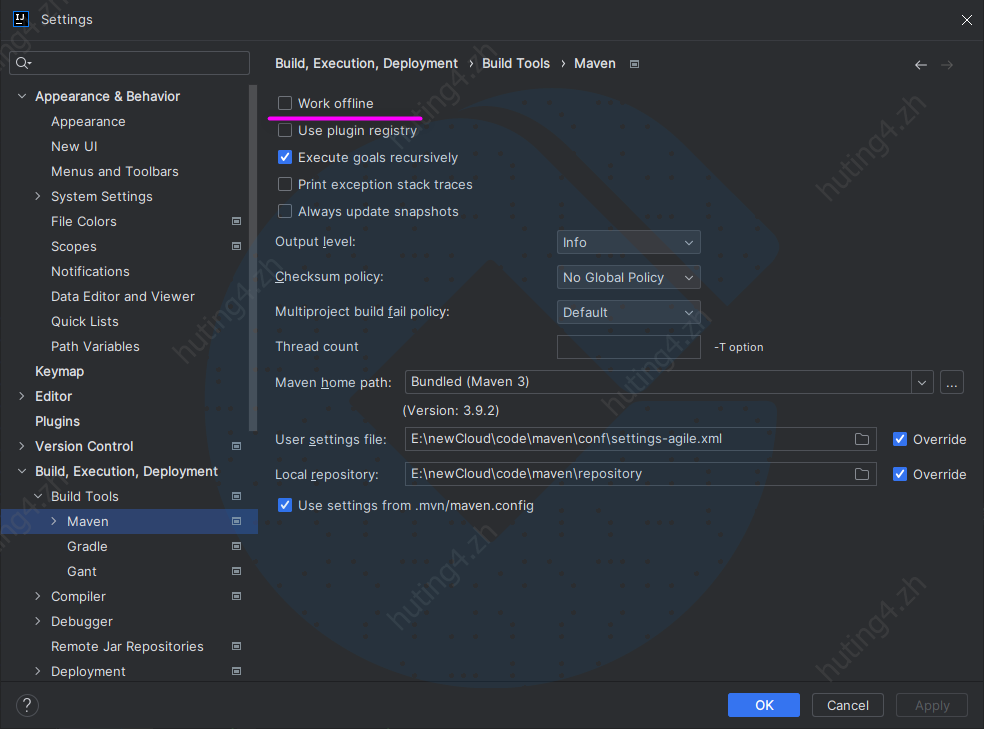Click the User settings file path field
The height and width of the screenshot is (729, 984).
coord(640,439)
